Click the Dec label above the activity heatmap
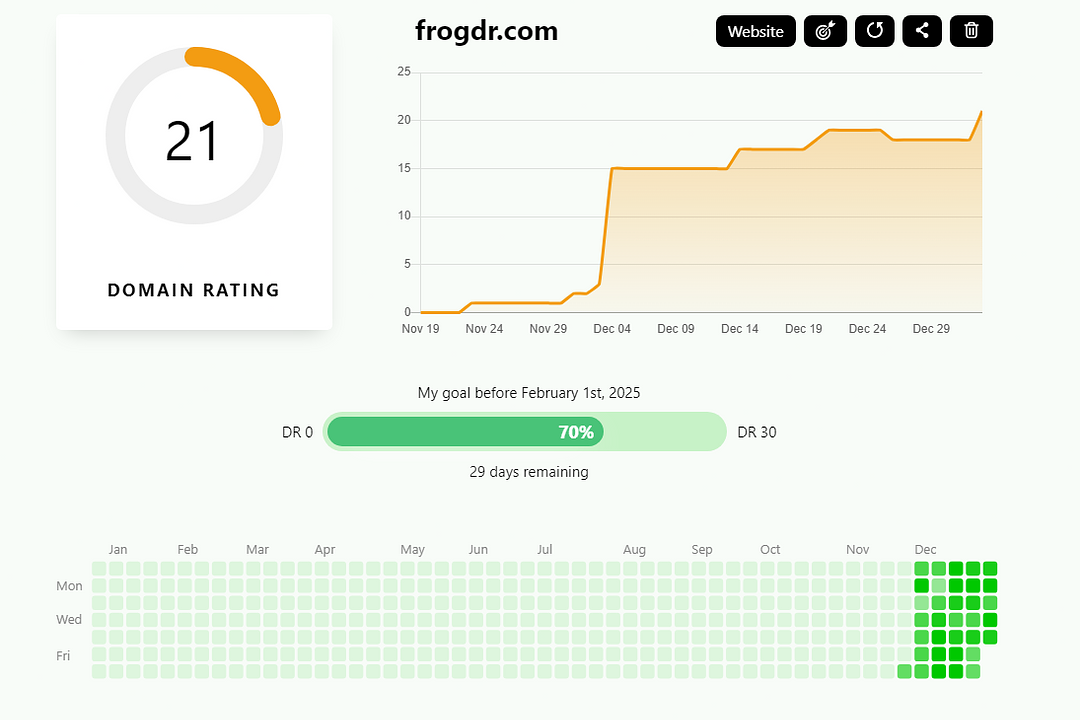 coord(925,549)
